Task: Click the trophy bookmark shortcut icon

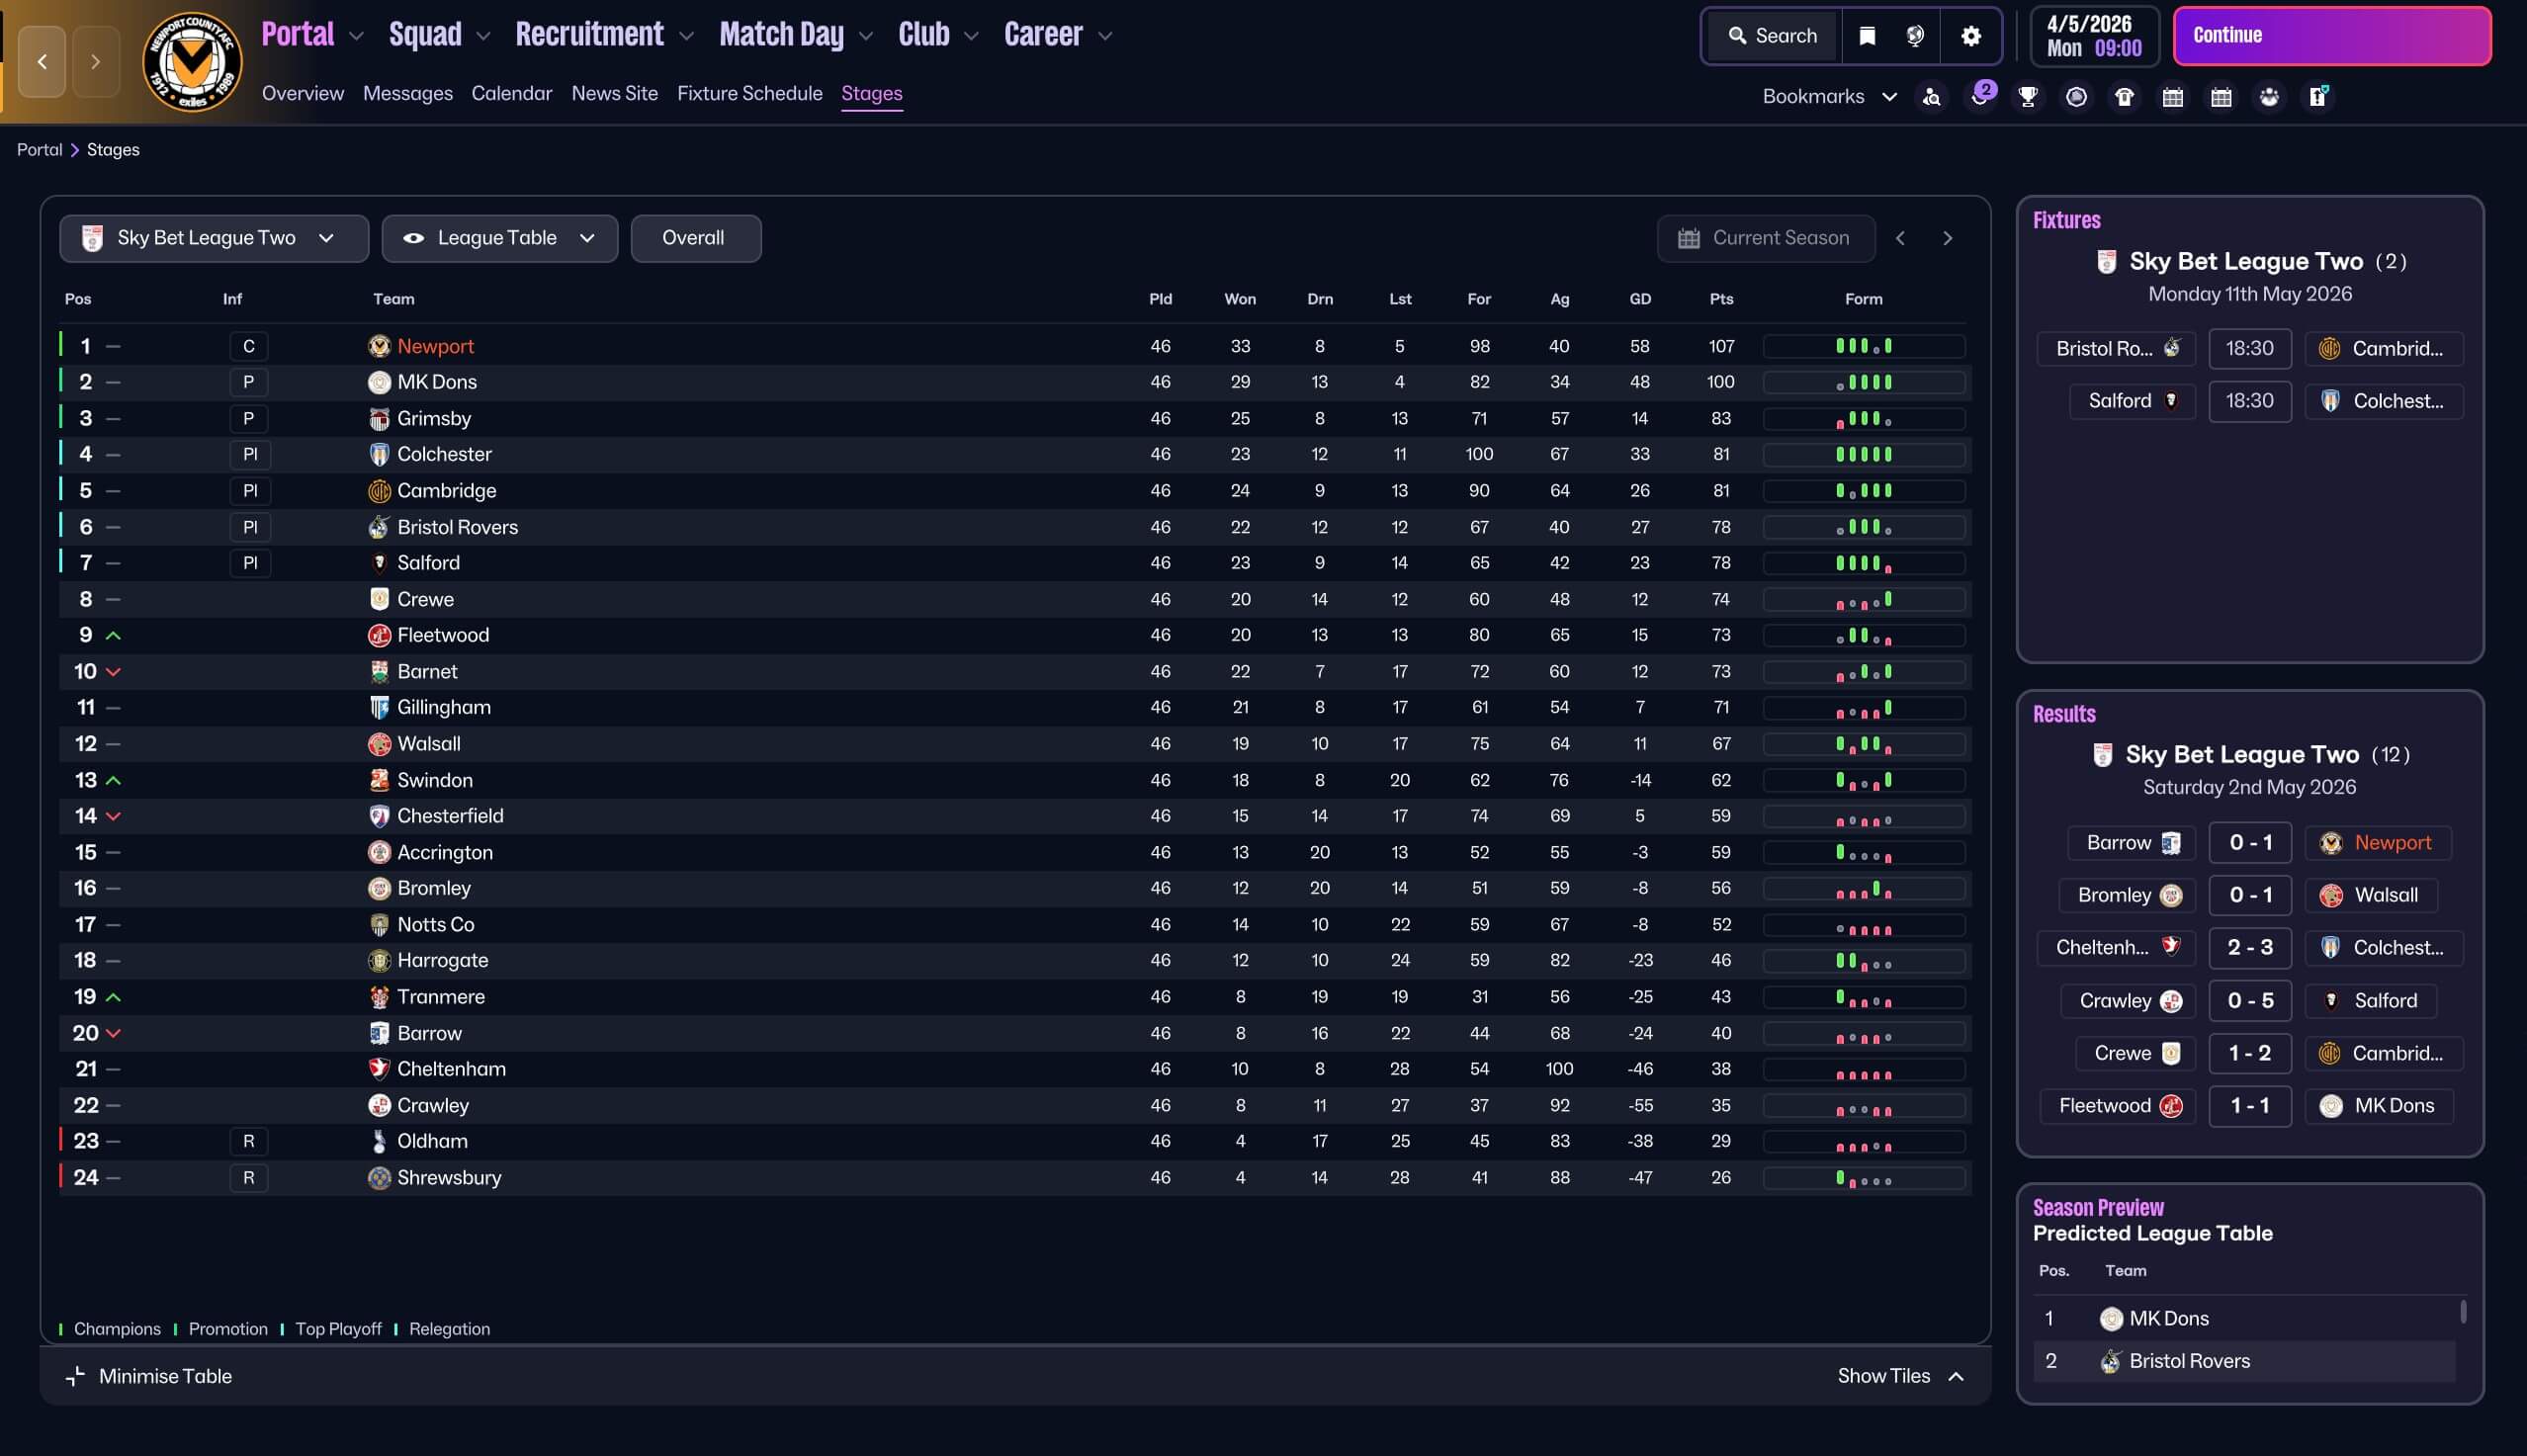Action: [x=2027, y=97]
